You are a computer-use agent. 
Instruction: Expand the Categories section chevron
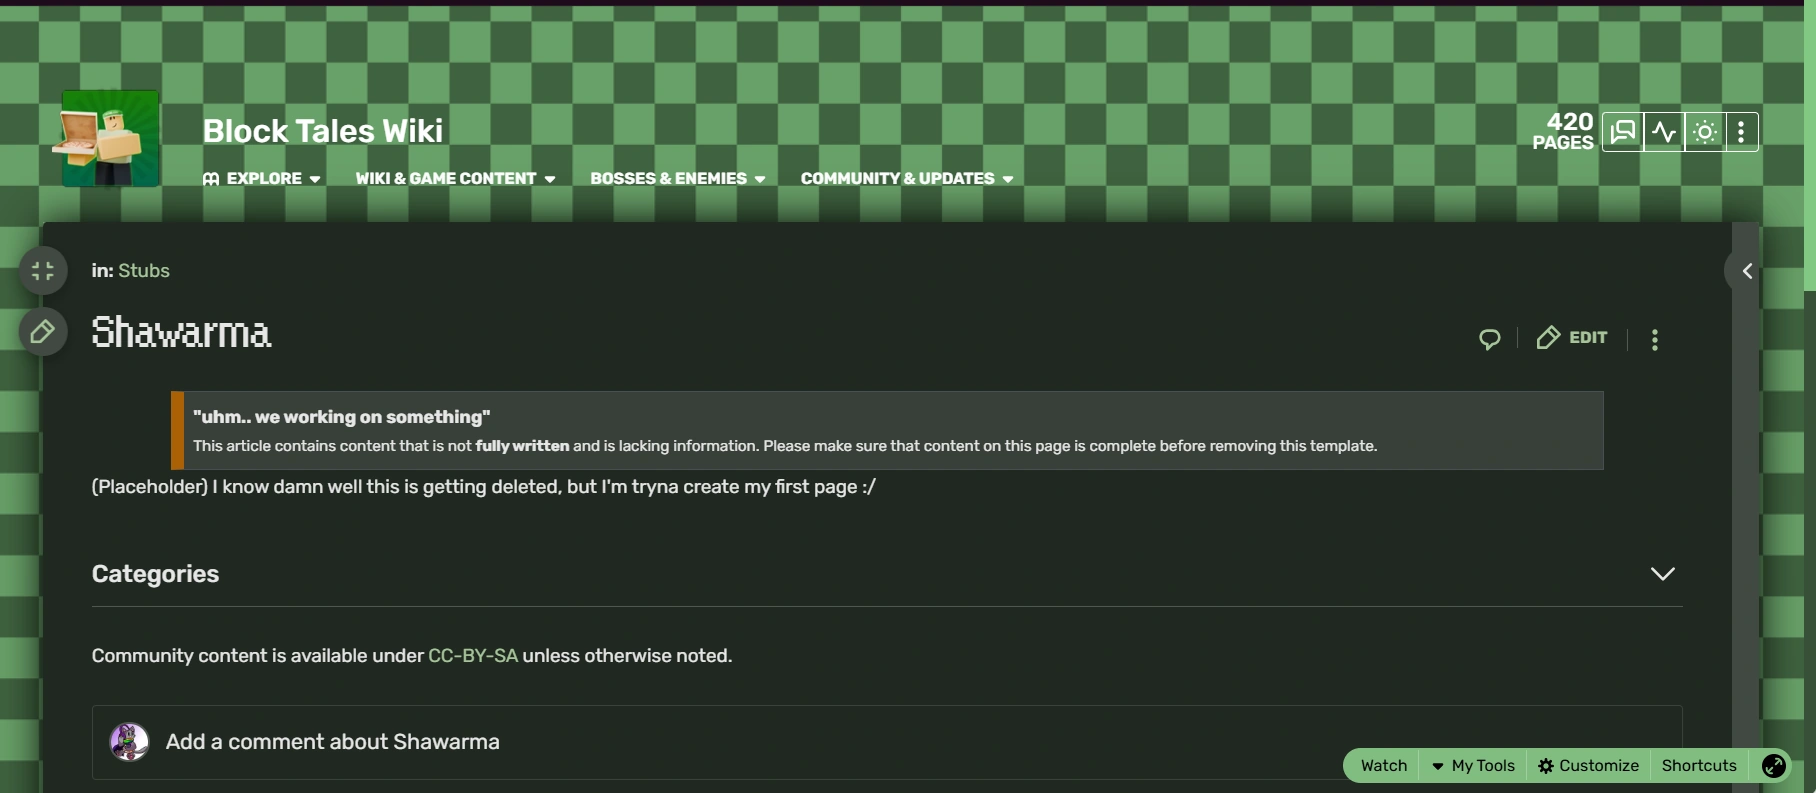(1662, 574)
